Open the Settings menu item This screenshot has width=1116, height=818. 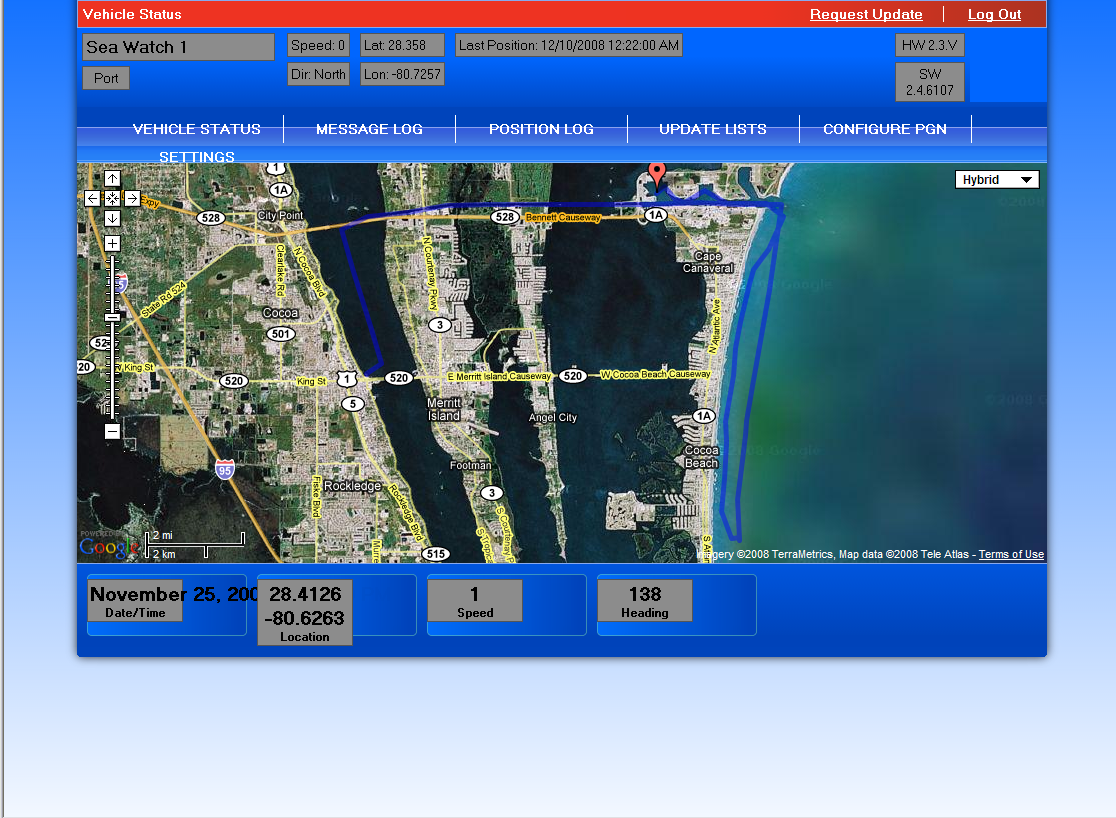(x=196, y=157)
